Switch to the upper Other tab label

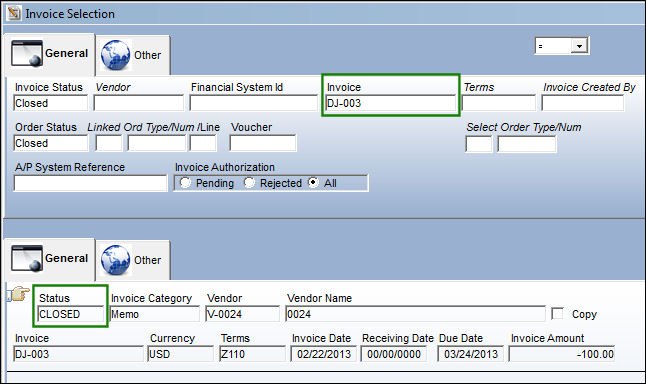(x=147, y=55)
